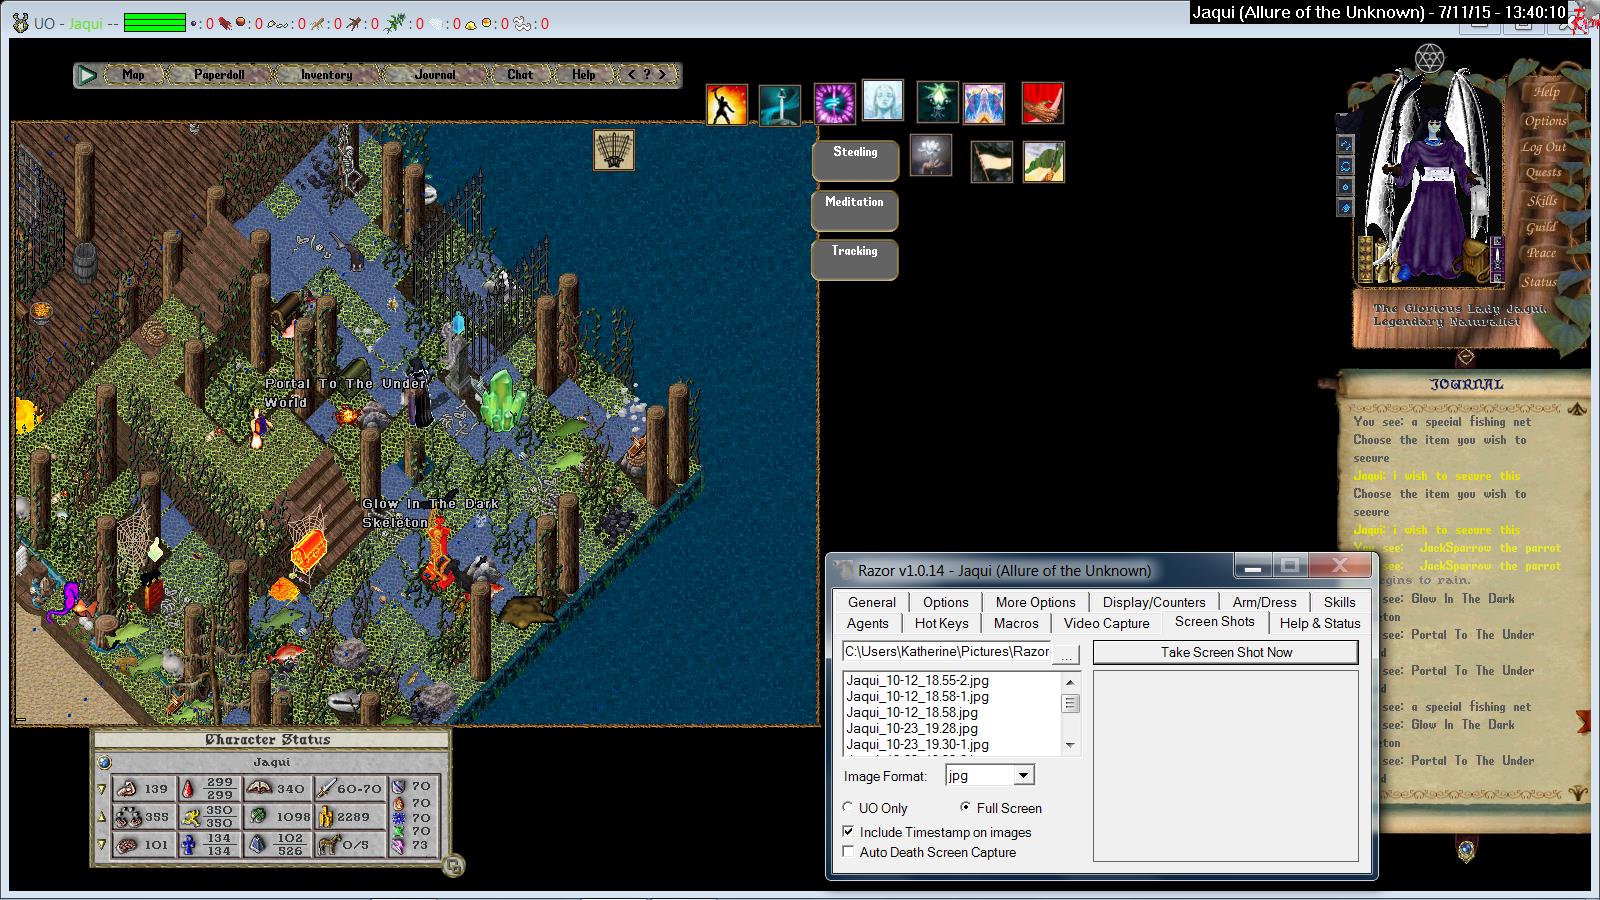Toggle Include Timestamp on images checkbox
1600x900 pixels.
point(849,832)
